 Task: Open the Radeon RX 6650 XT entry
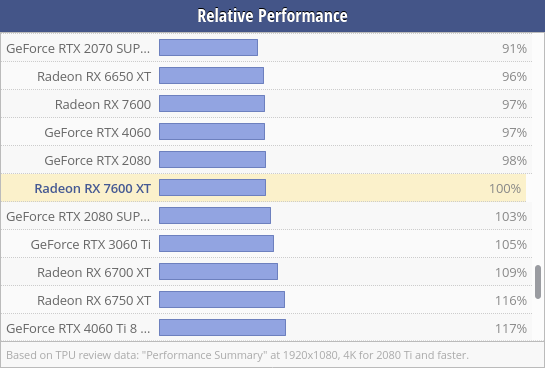click(x=94, y=76)
